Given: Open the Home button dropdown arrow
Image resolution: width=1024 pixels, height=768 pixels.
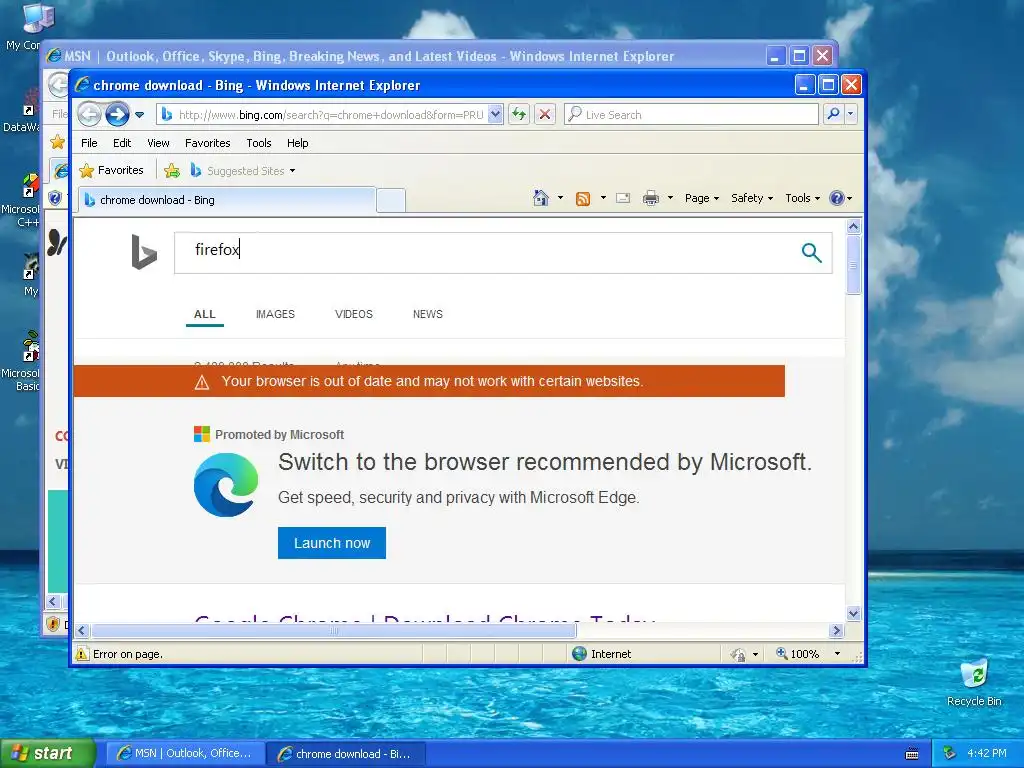Looking at the screenshot, I should (560, 198).
